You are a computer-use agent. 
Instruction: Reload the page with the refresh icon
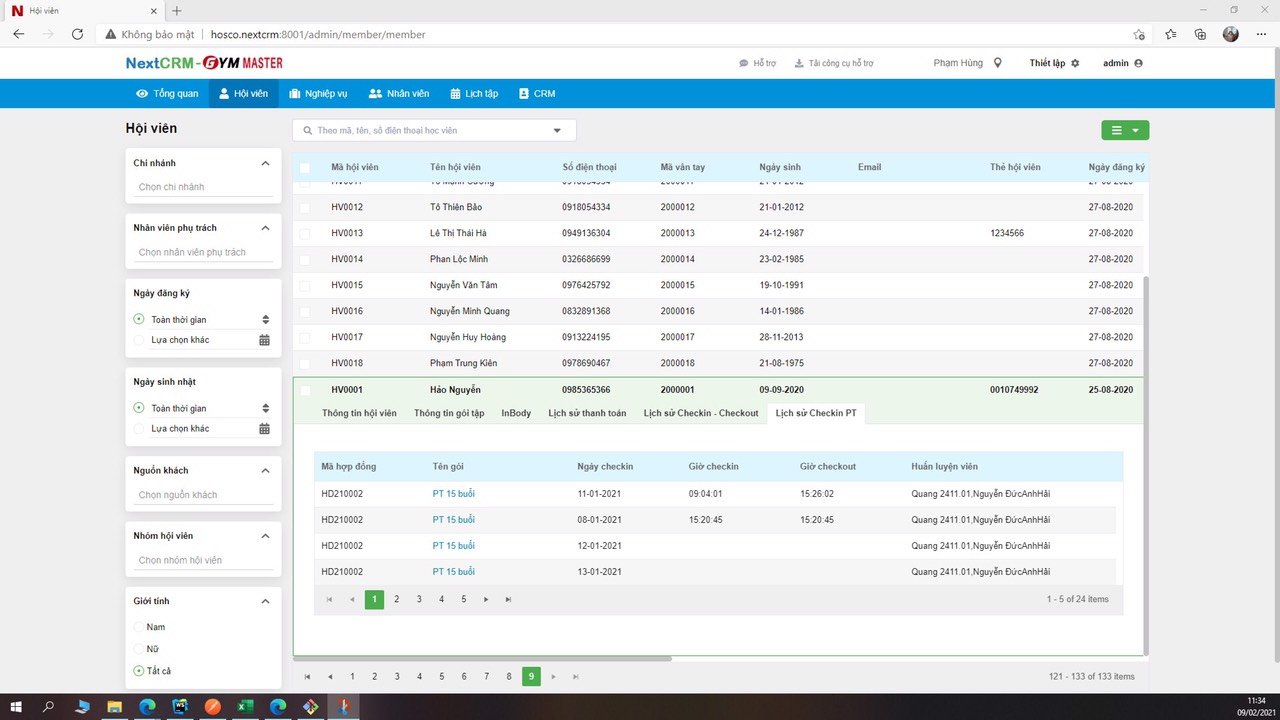[77, 34]
